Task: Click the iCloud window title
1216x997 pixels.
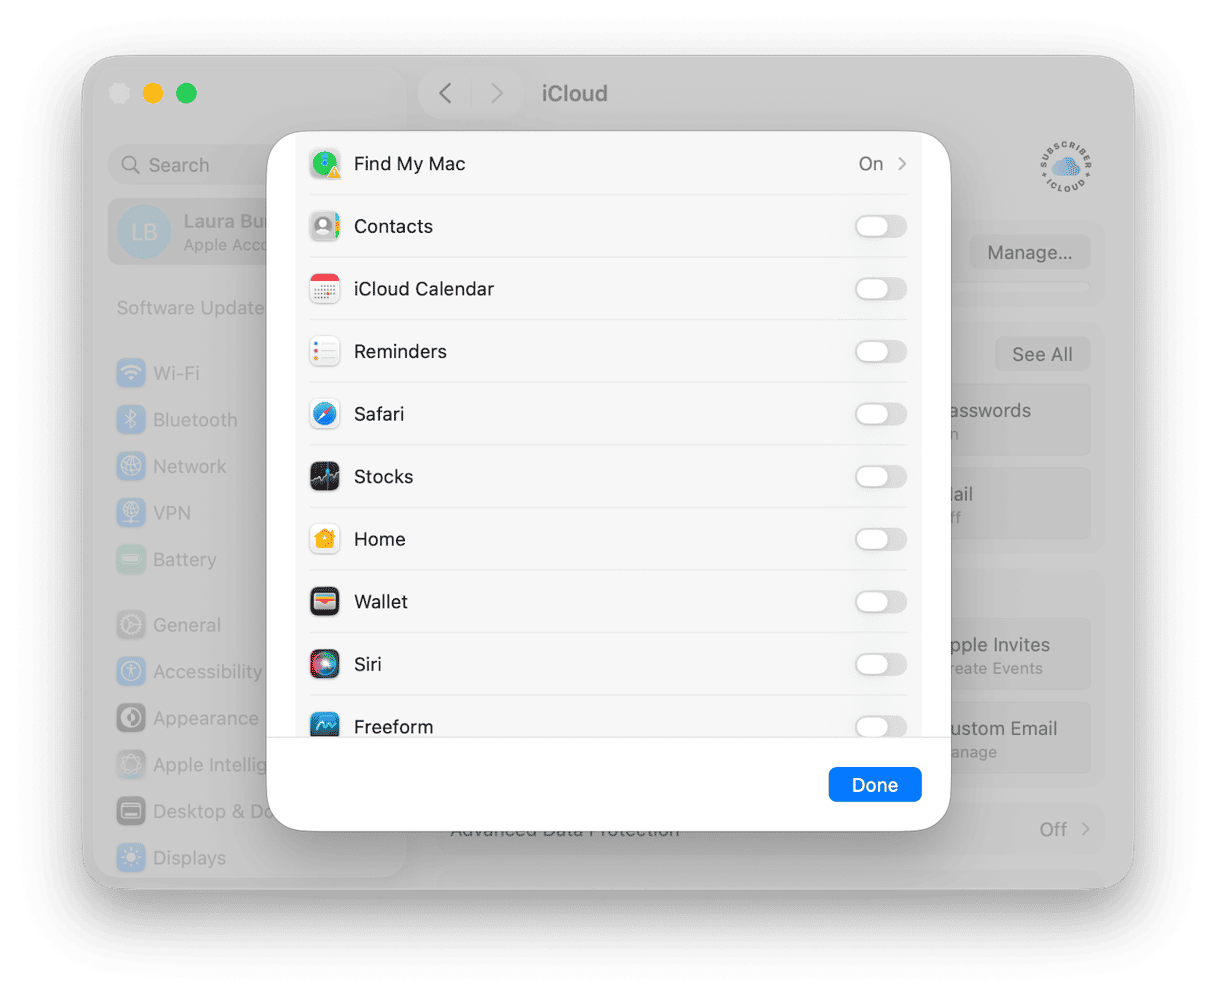Action: click(x=575, y=93)
